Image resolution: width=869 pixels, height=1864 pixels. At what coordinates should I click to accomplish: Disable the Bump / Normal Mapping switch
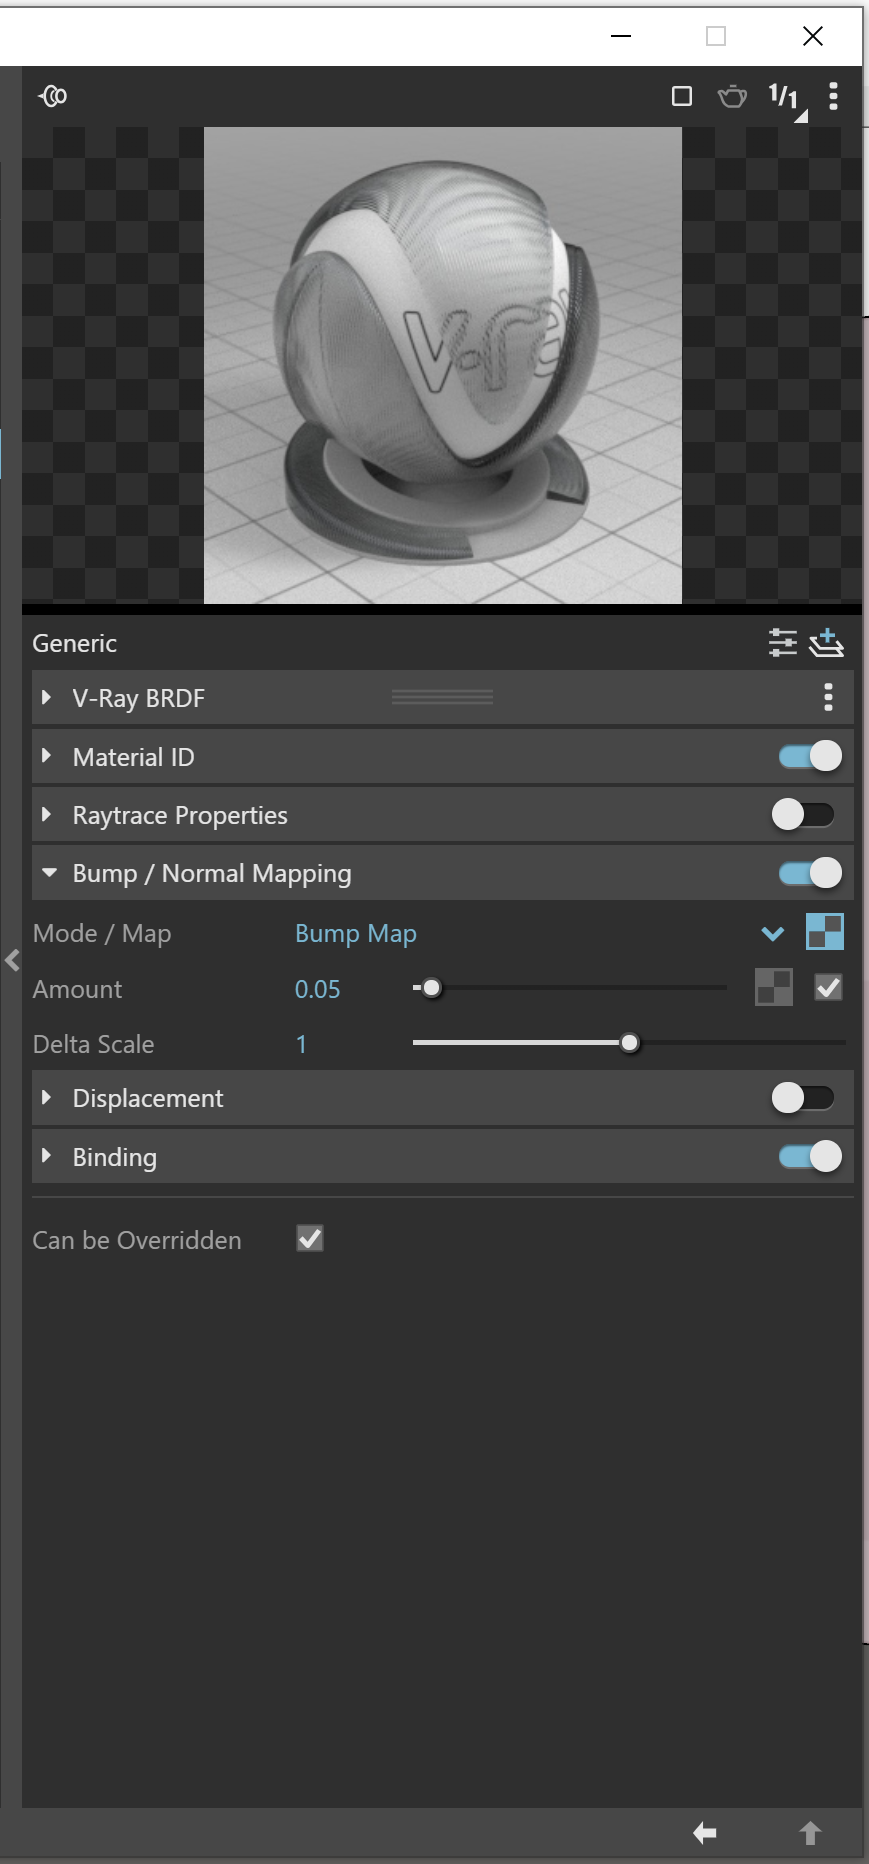click(810, 873)
